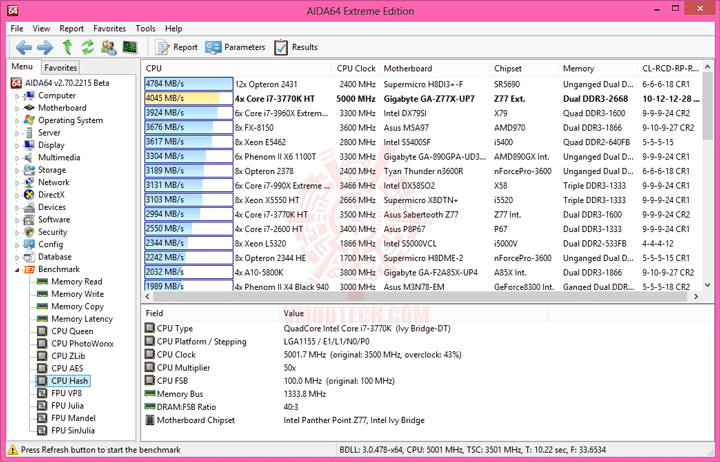The width and height of the screenshot is (720, 462).
Task: Expand the Computer tree node
Action: (17, 96)
